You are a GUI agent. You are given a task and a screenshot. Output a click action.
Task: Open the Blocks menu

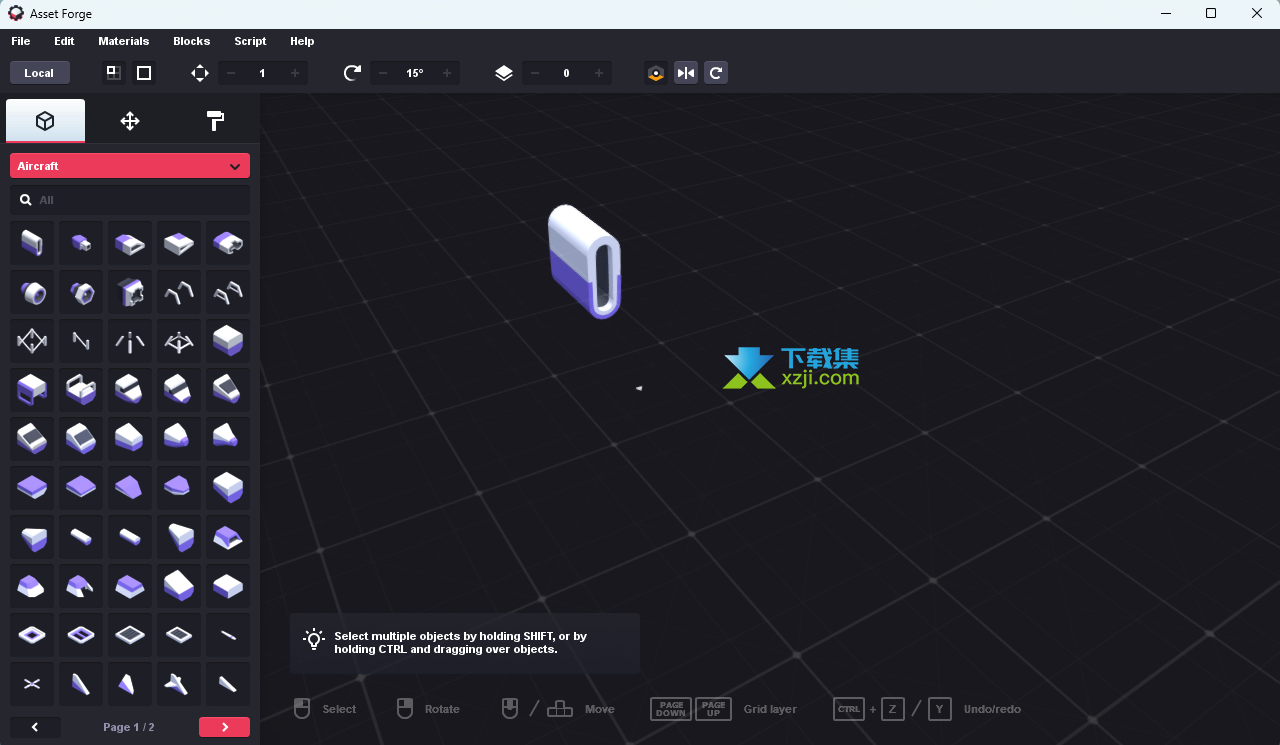[192, 41]
